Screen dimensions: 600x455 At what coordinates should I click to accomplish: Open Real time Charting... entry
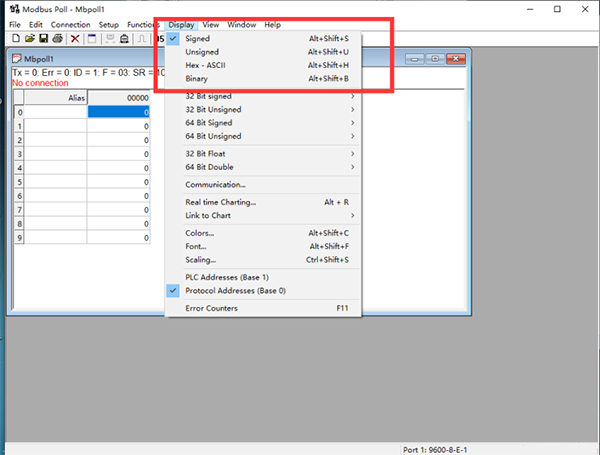coord(220,202)
